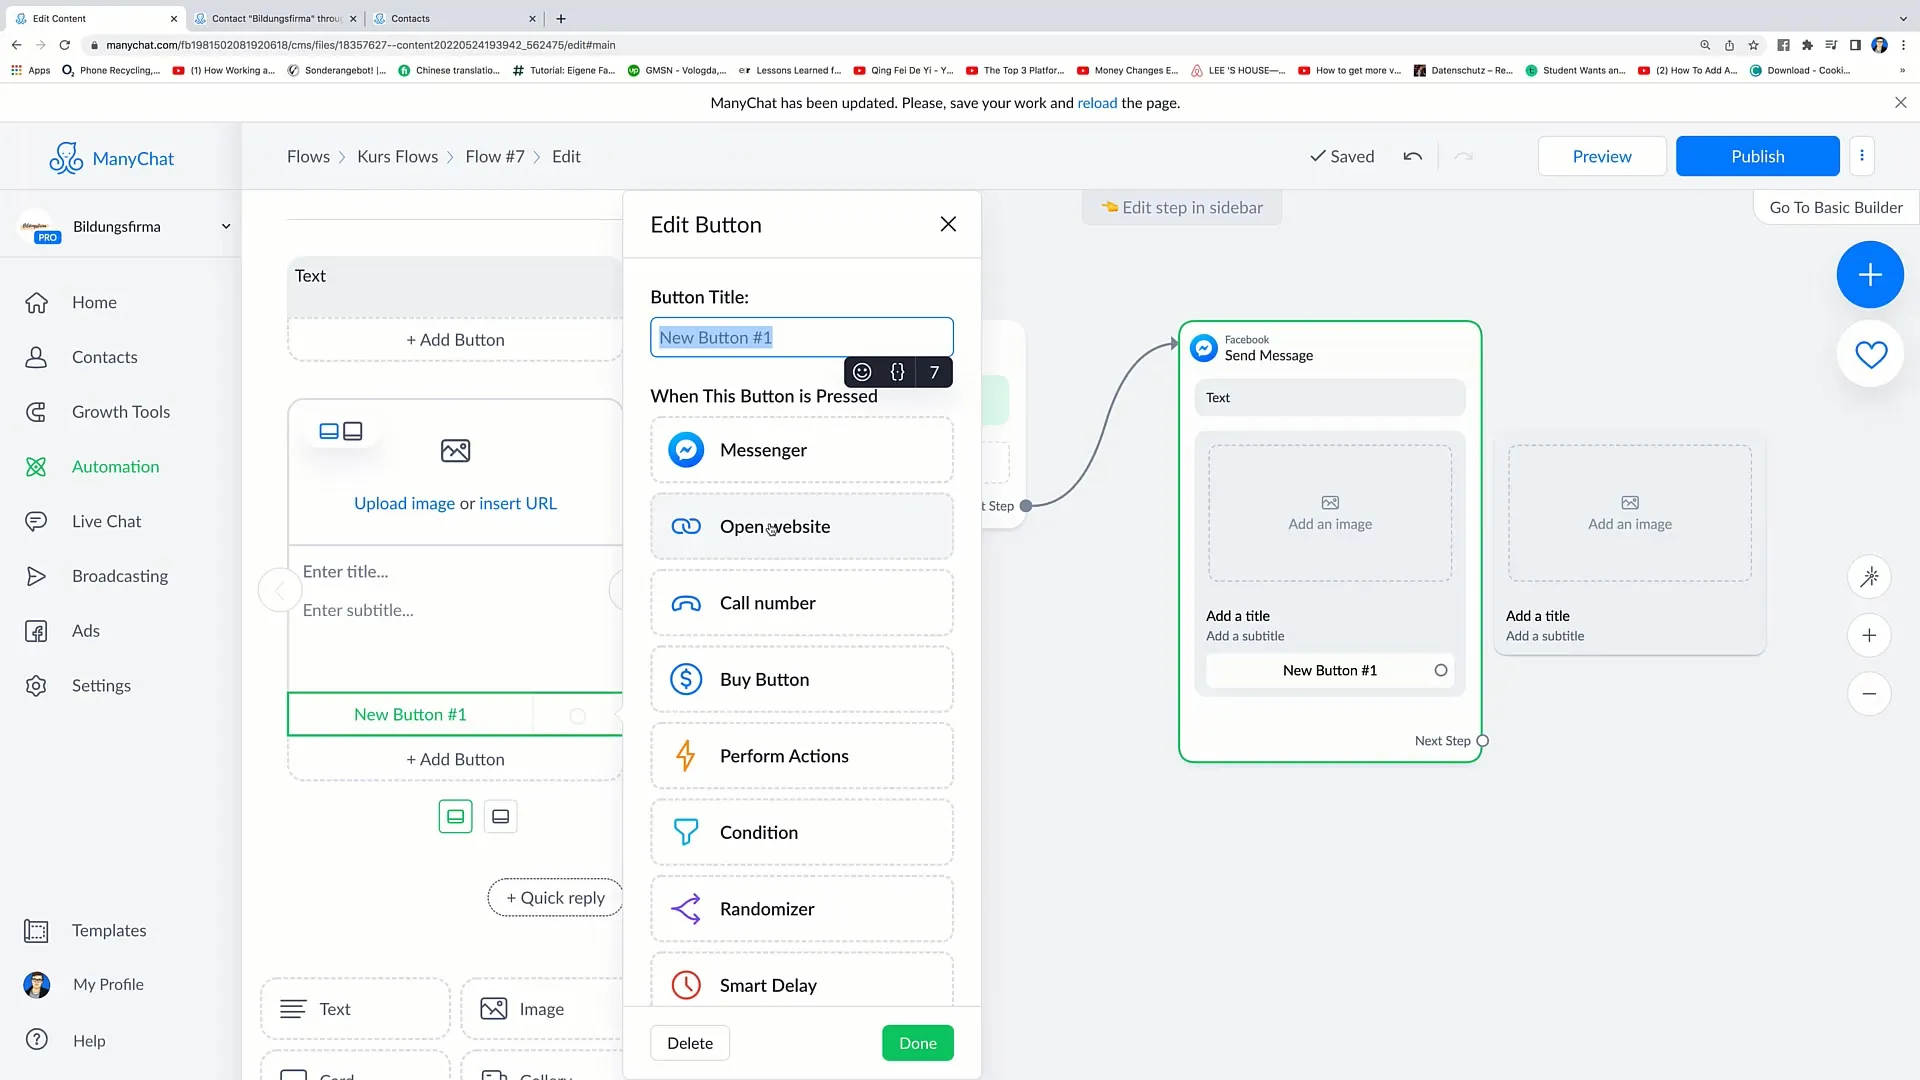Add an Image content block

coord(541,1009)
